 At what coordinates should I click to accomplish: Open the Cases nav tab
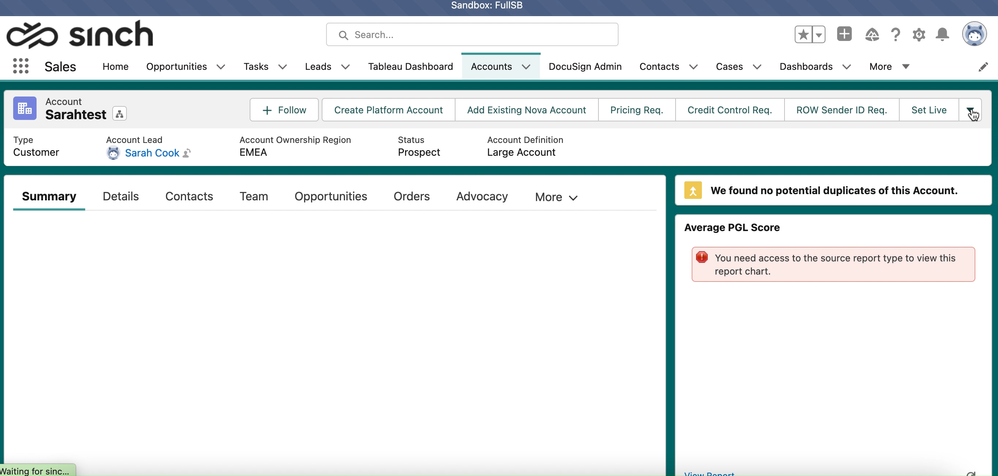pyautogui.click(x=729, y=66)
